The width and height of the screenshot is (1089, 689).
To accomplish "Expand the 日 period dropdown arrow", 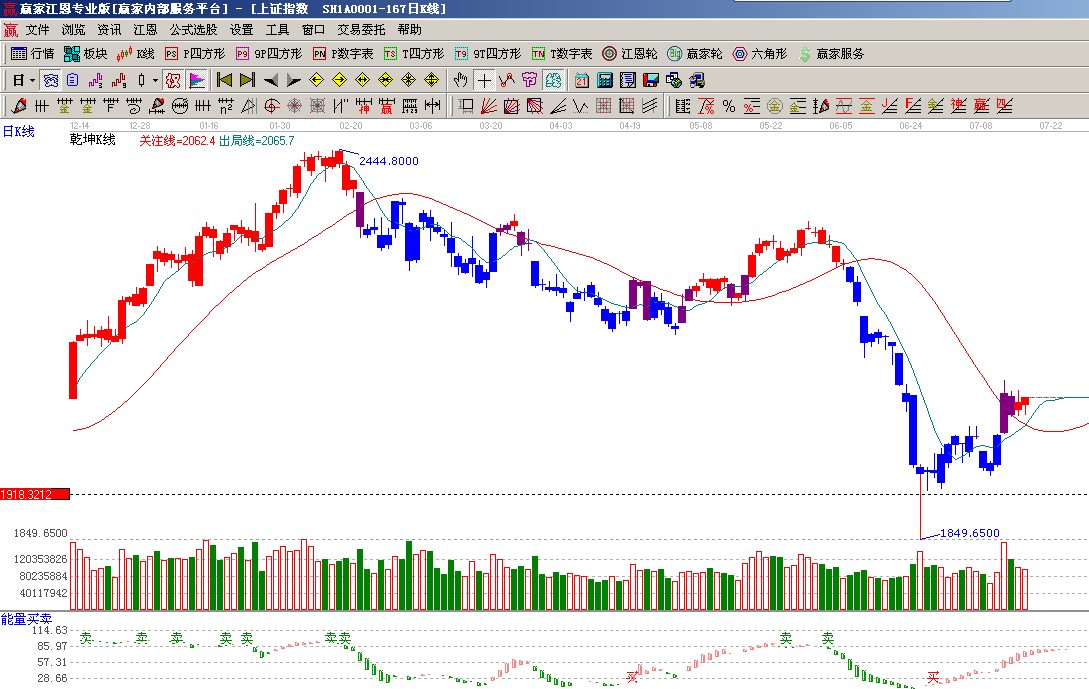I will (32, 80).
